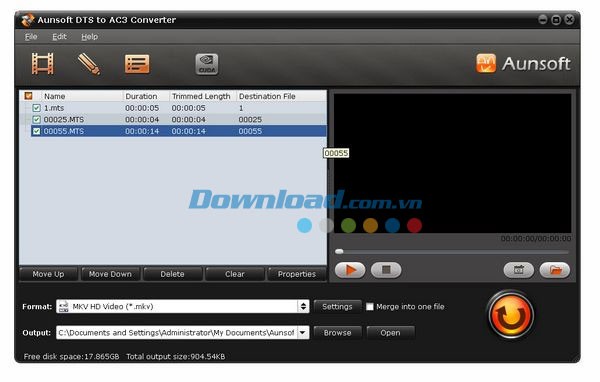
Task: Click the Add video filmstrip icon
Action: [x=42, y=64]
